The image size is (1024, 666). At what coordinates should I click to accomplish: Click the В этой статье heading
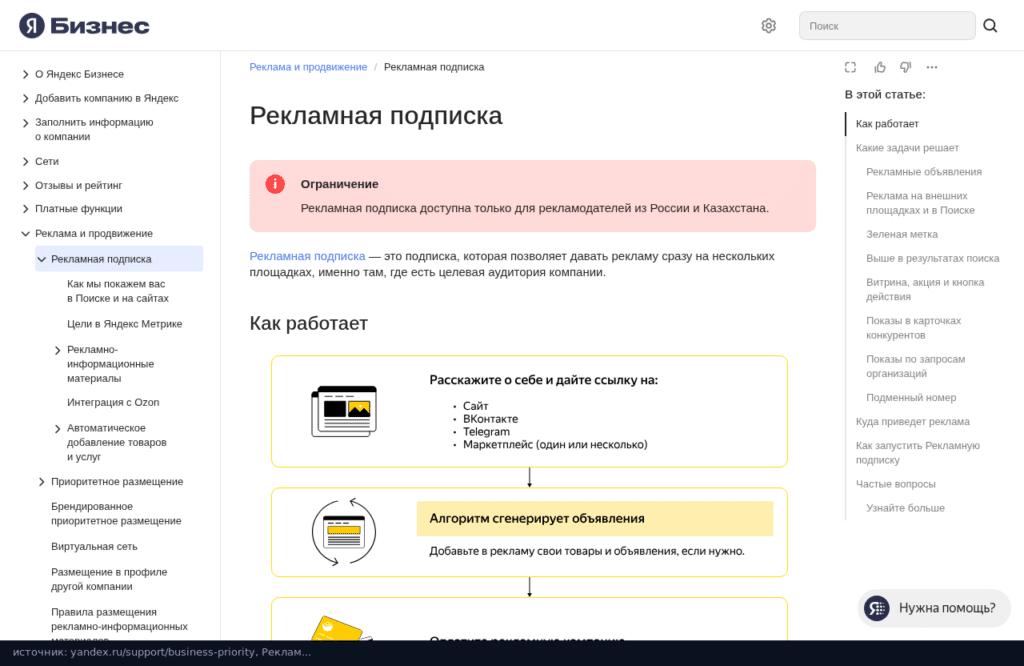(x=885, y=95)
